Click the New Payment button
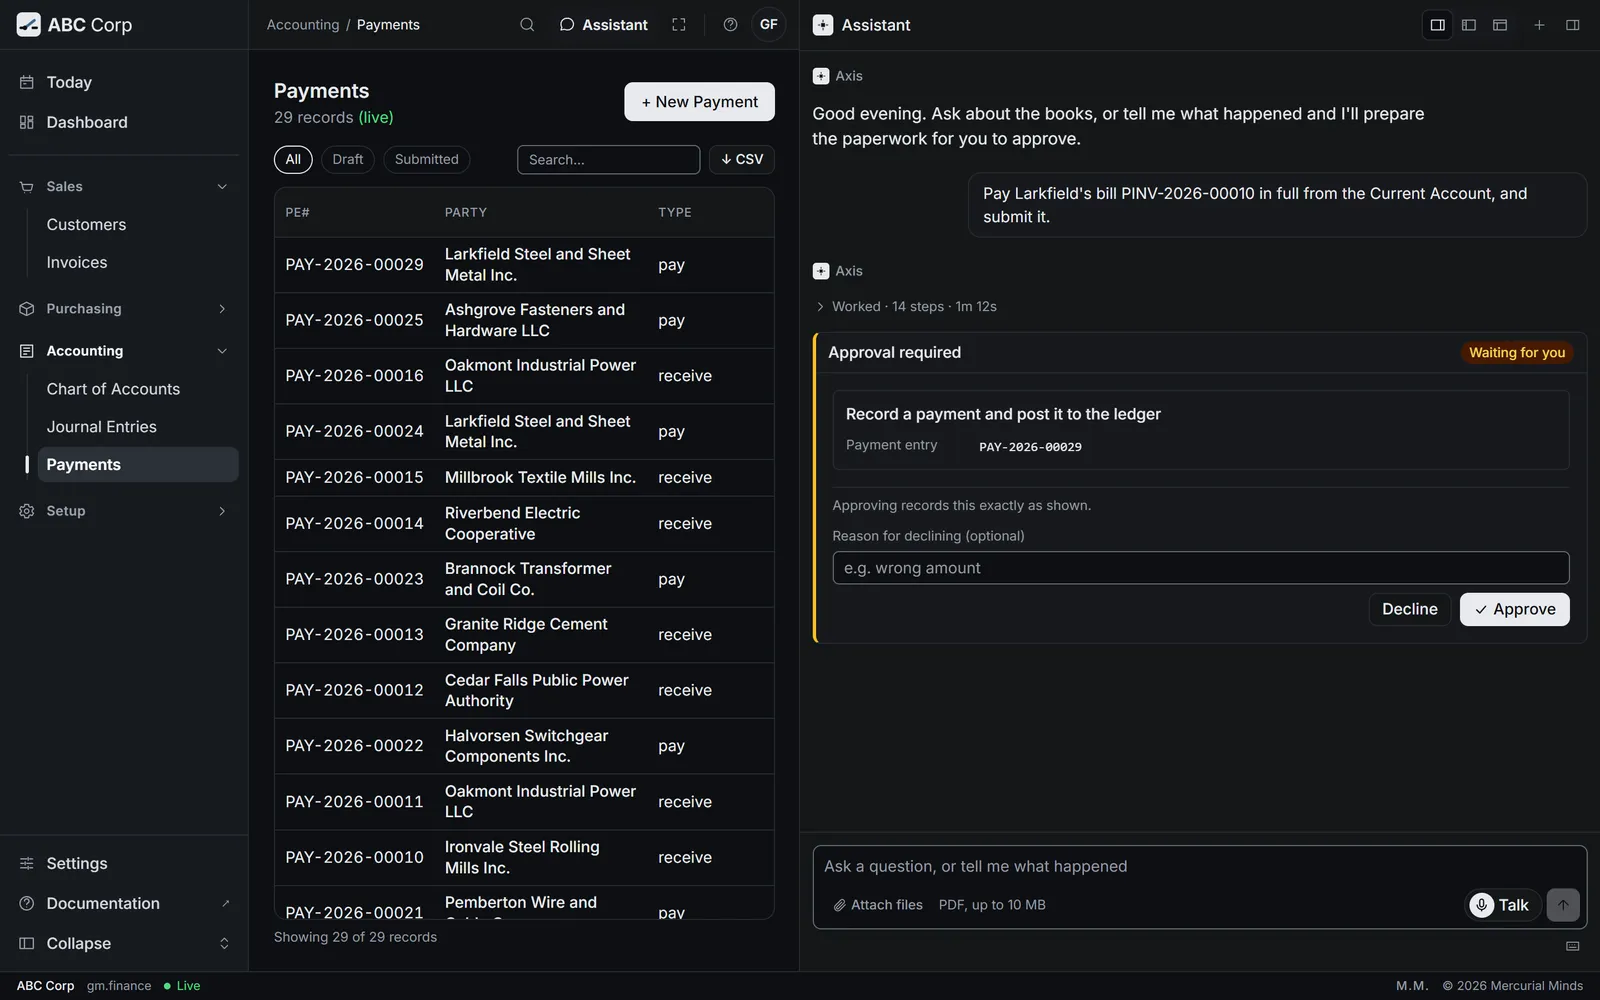1600x1000 pixels. coord(699,102)
